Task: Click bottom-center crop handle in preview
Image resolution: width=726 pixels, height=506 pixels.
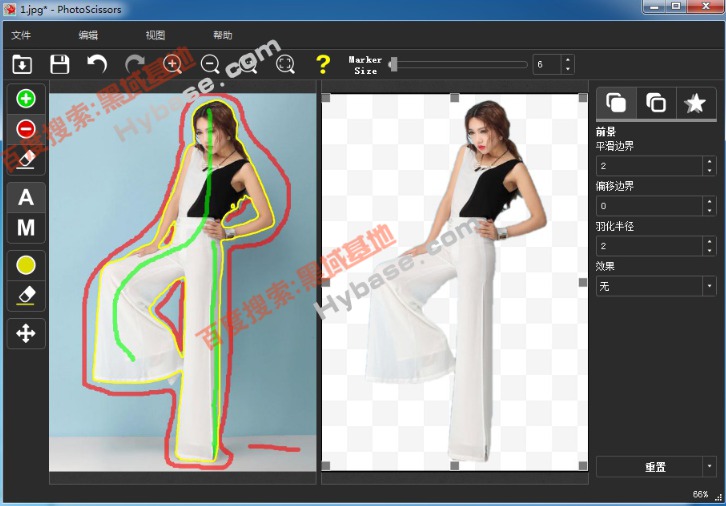Action: [x=455, y=466]
